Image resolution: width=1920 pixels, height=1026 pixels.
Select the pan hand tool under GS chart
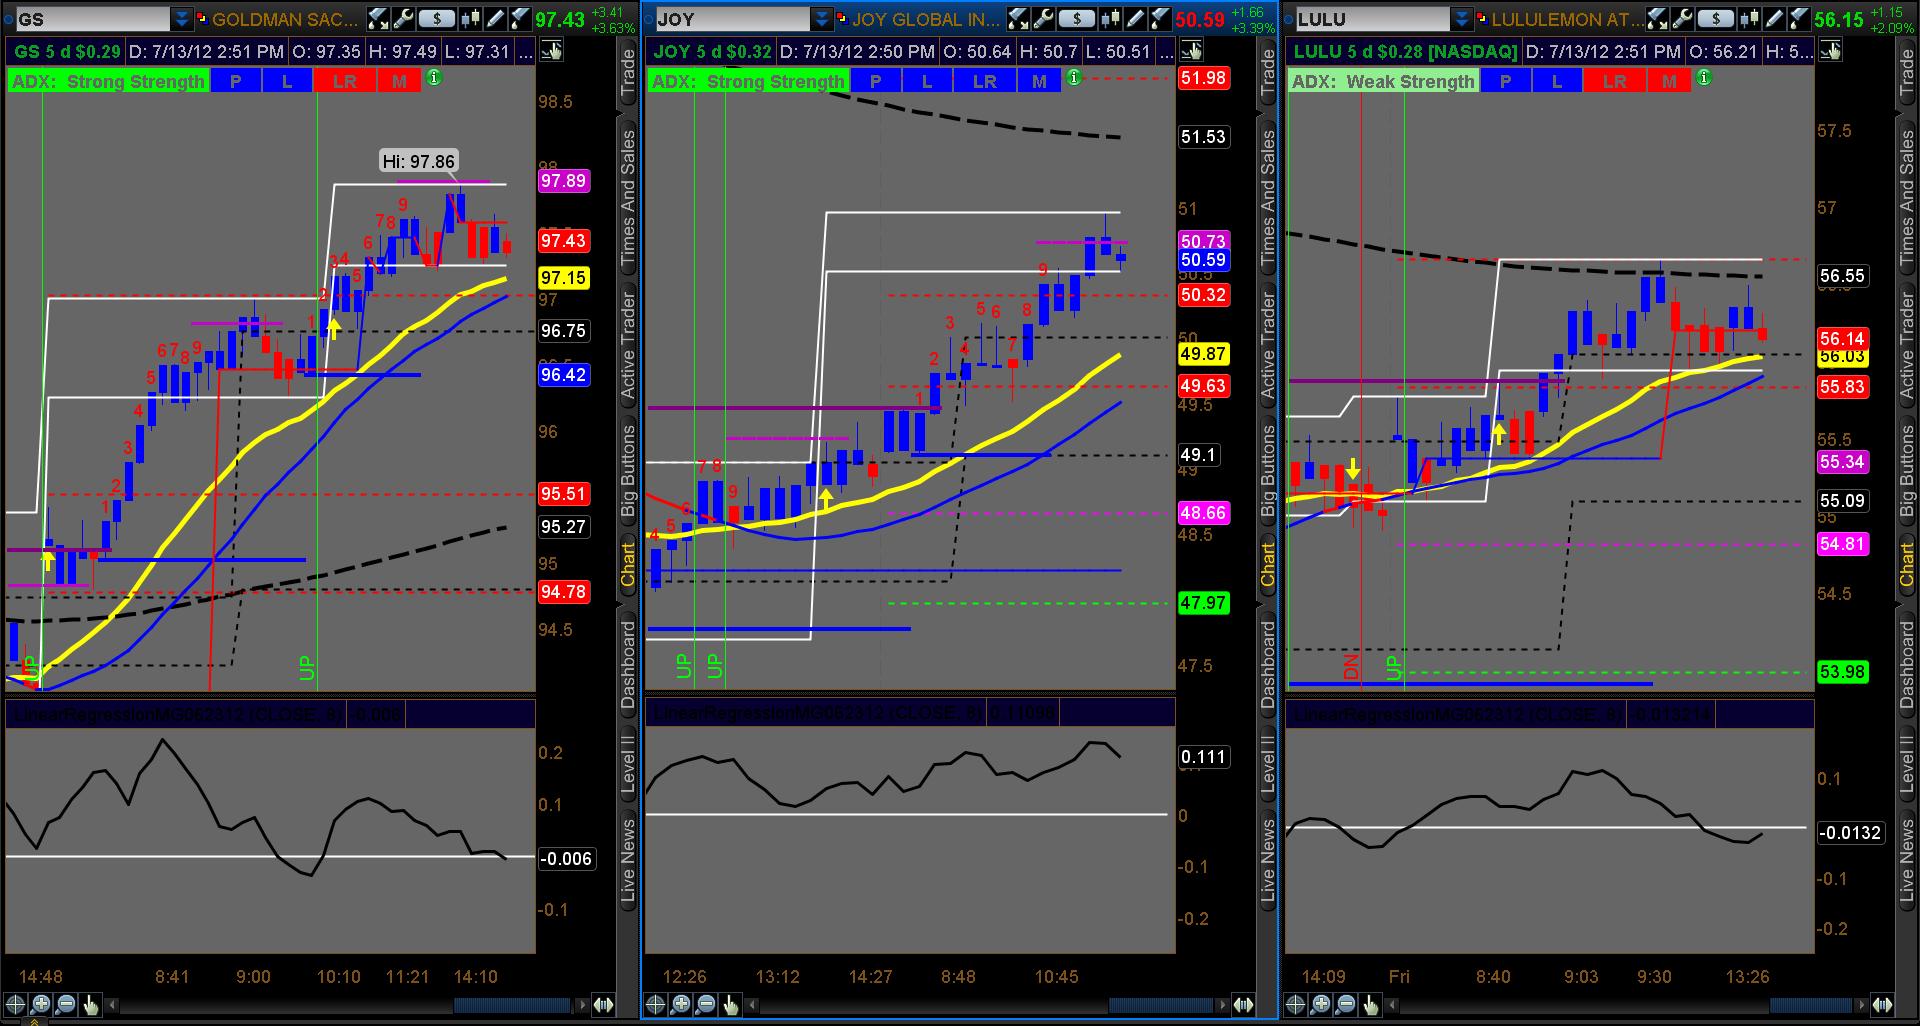coord(91,1005)
